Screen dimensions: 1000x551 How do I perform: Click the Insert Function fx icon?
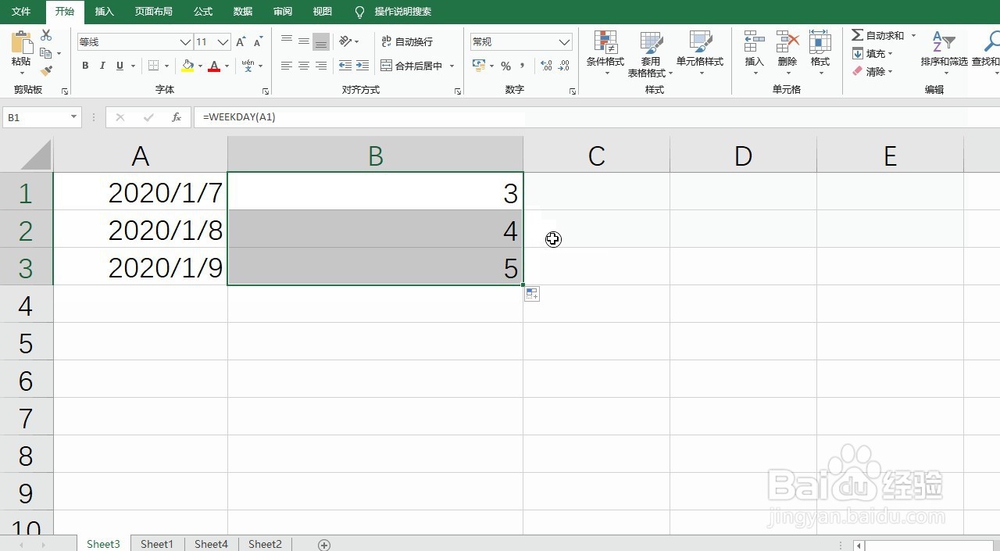pyautogui.click(x=177, y=117)
